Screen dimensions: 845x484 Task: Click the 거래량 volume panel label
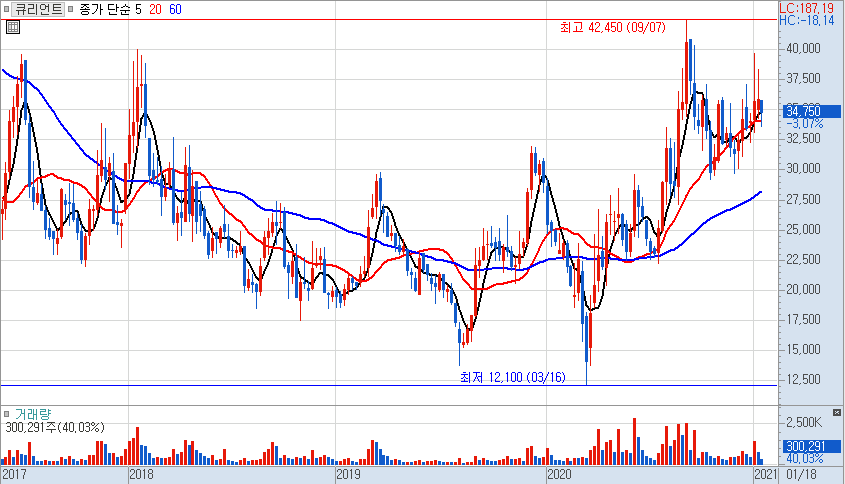tap(33, 414)
